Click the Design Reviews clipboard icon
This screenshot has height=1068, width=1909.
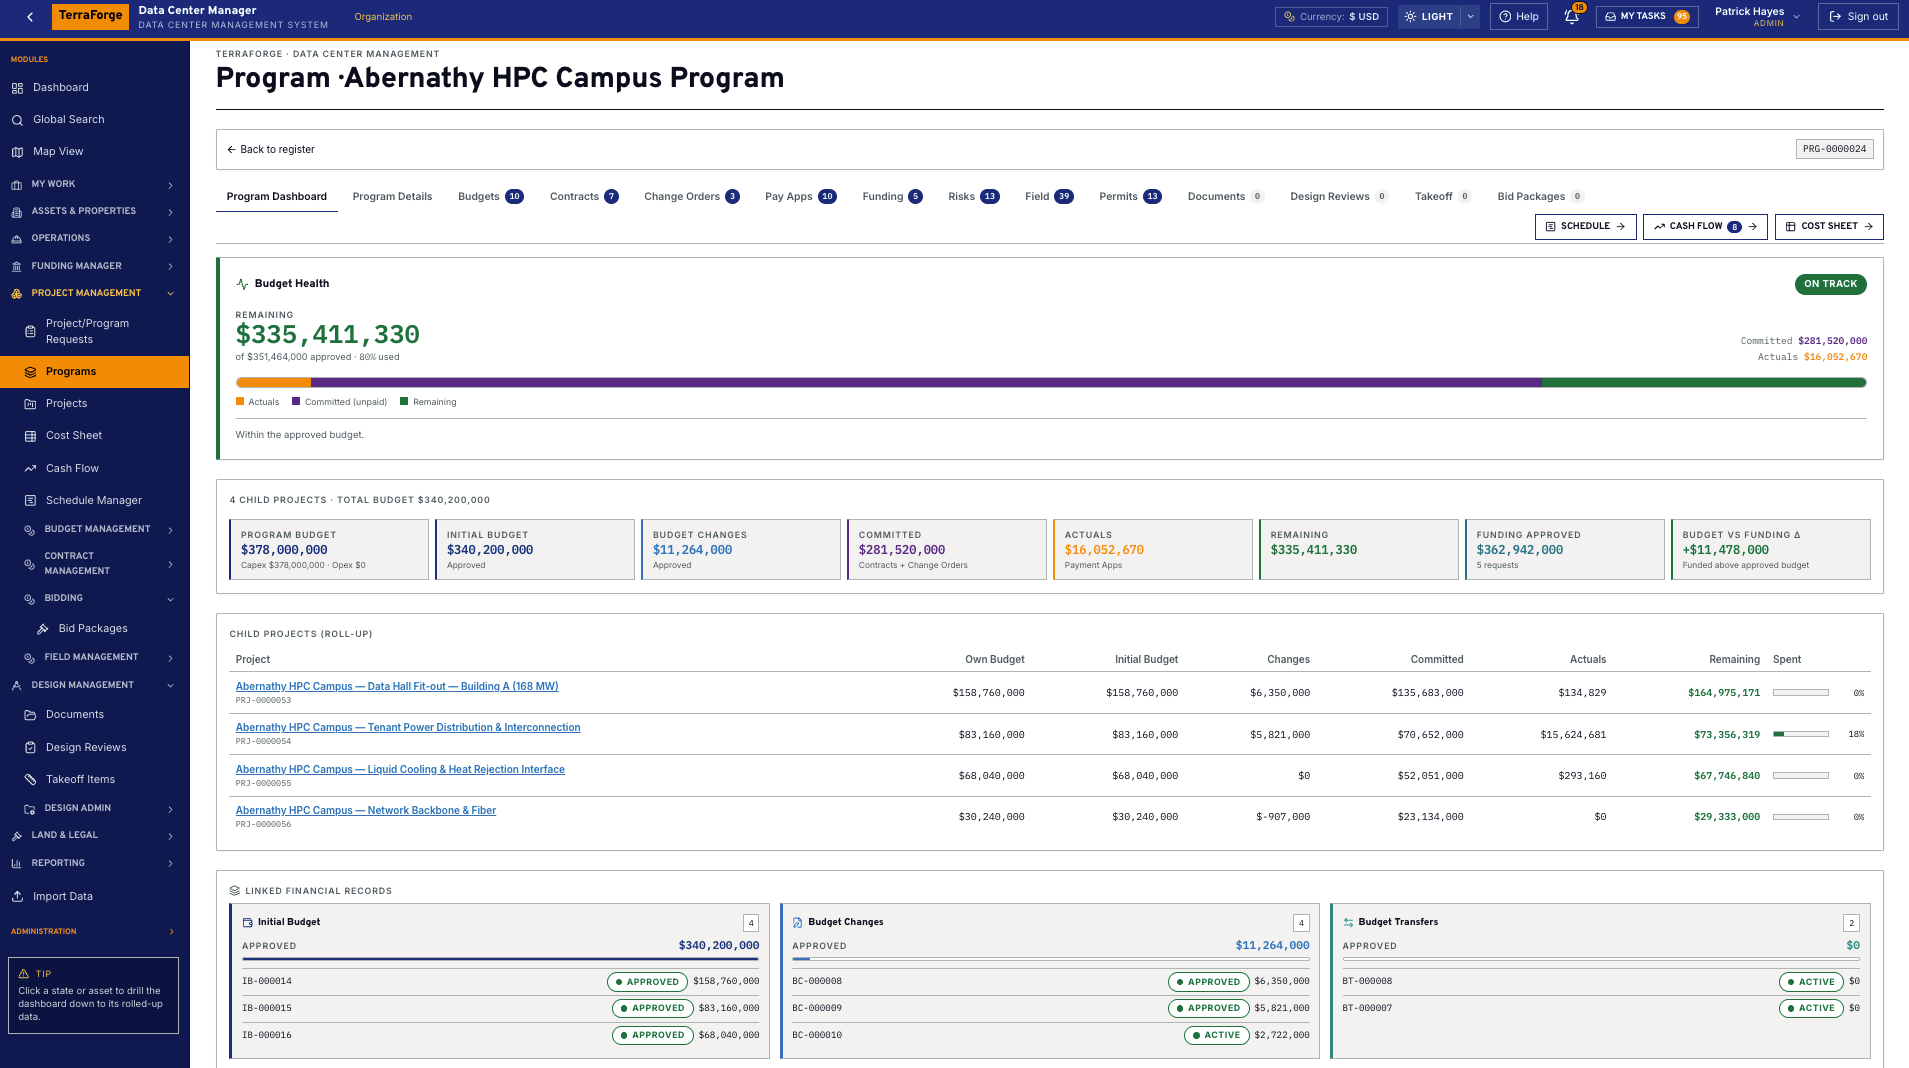(x=30, y=747)
